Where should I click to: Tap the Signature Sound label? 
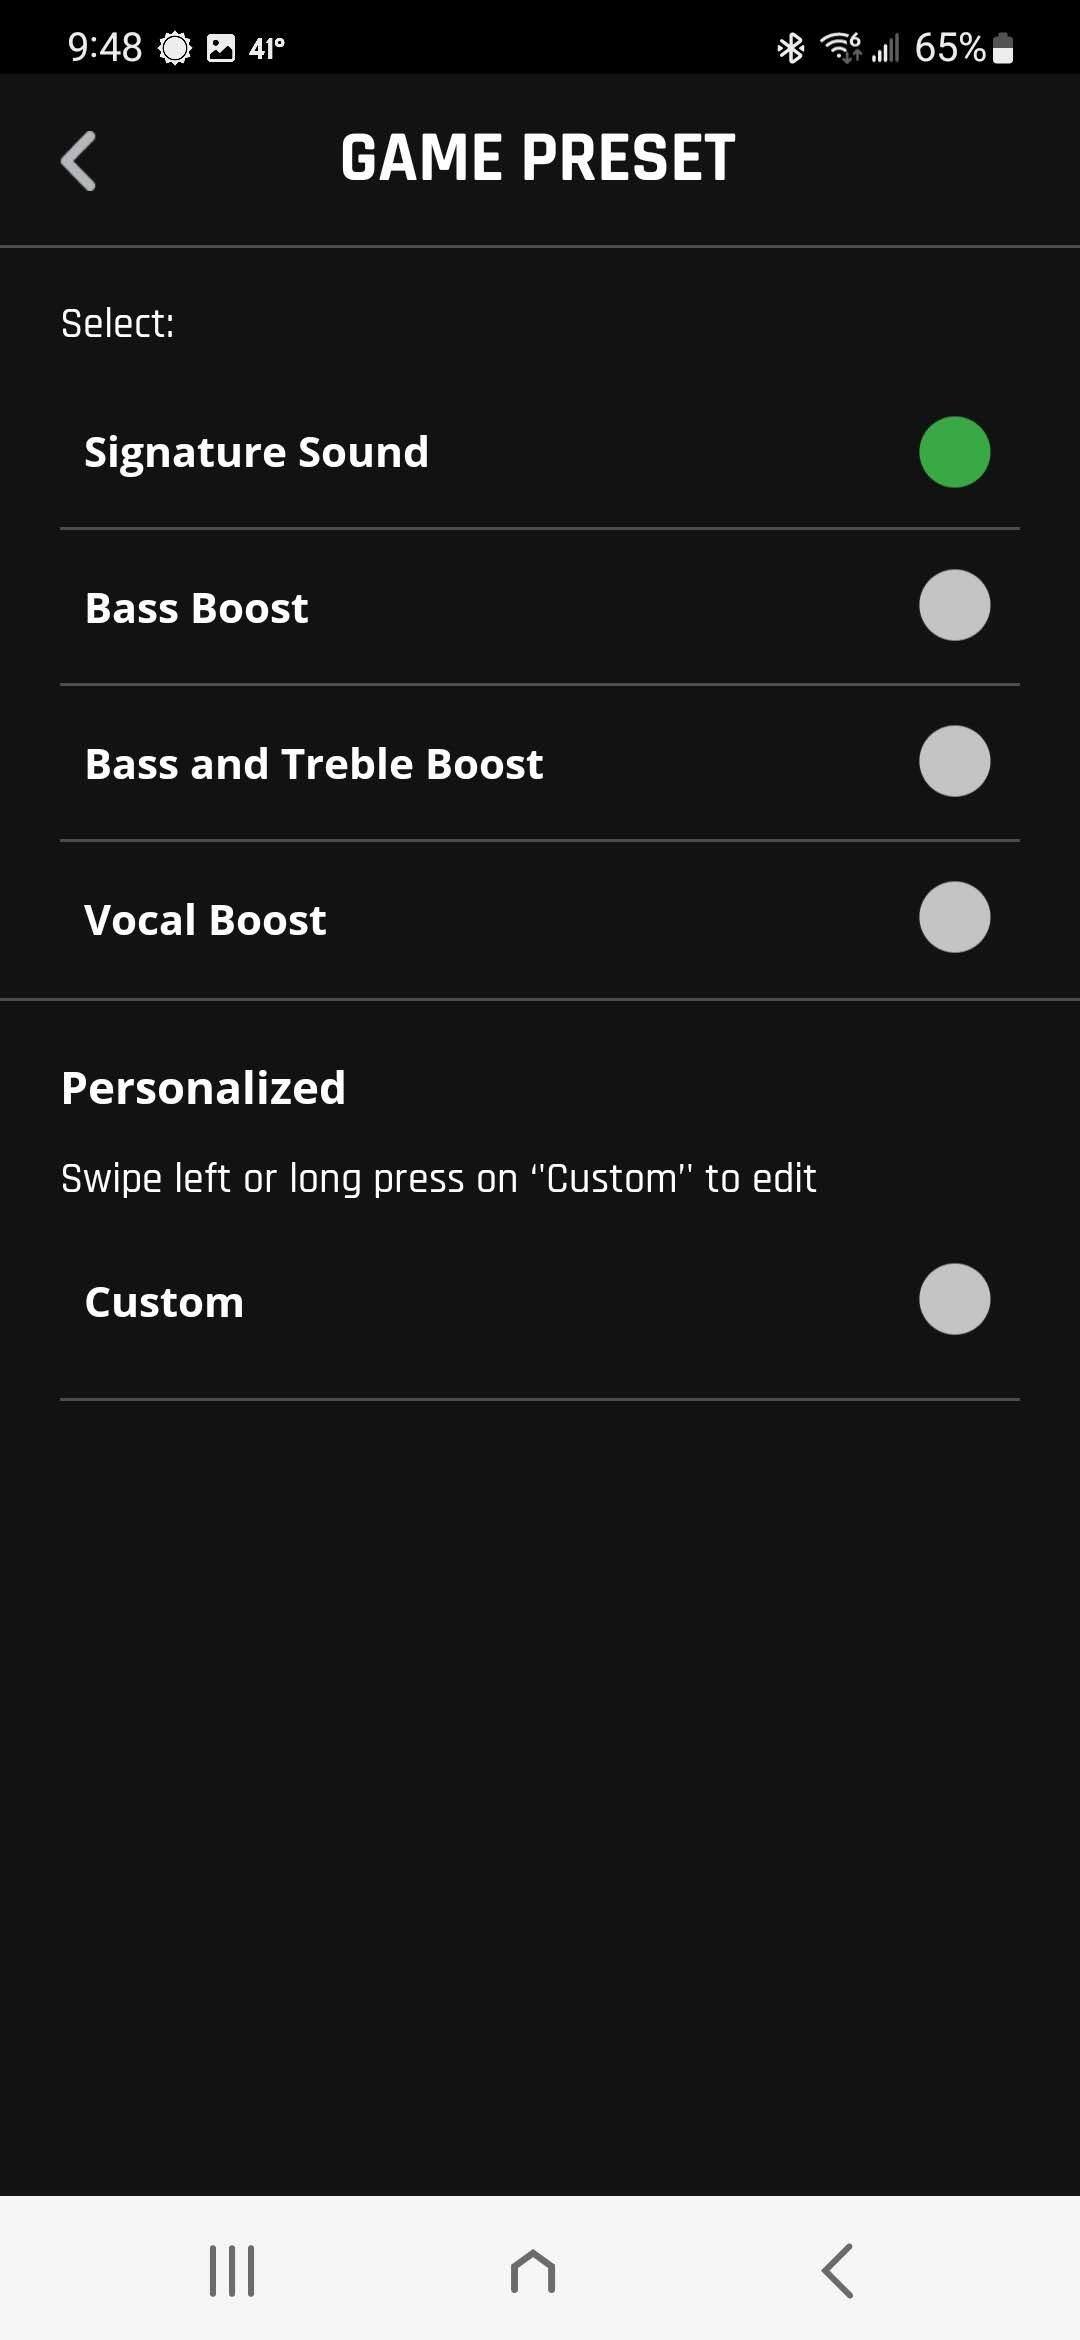tap(256, 452)
